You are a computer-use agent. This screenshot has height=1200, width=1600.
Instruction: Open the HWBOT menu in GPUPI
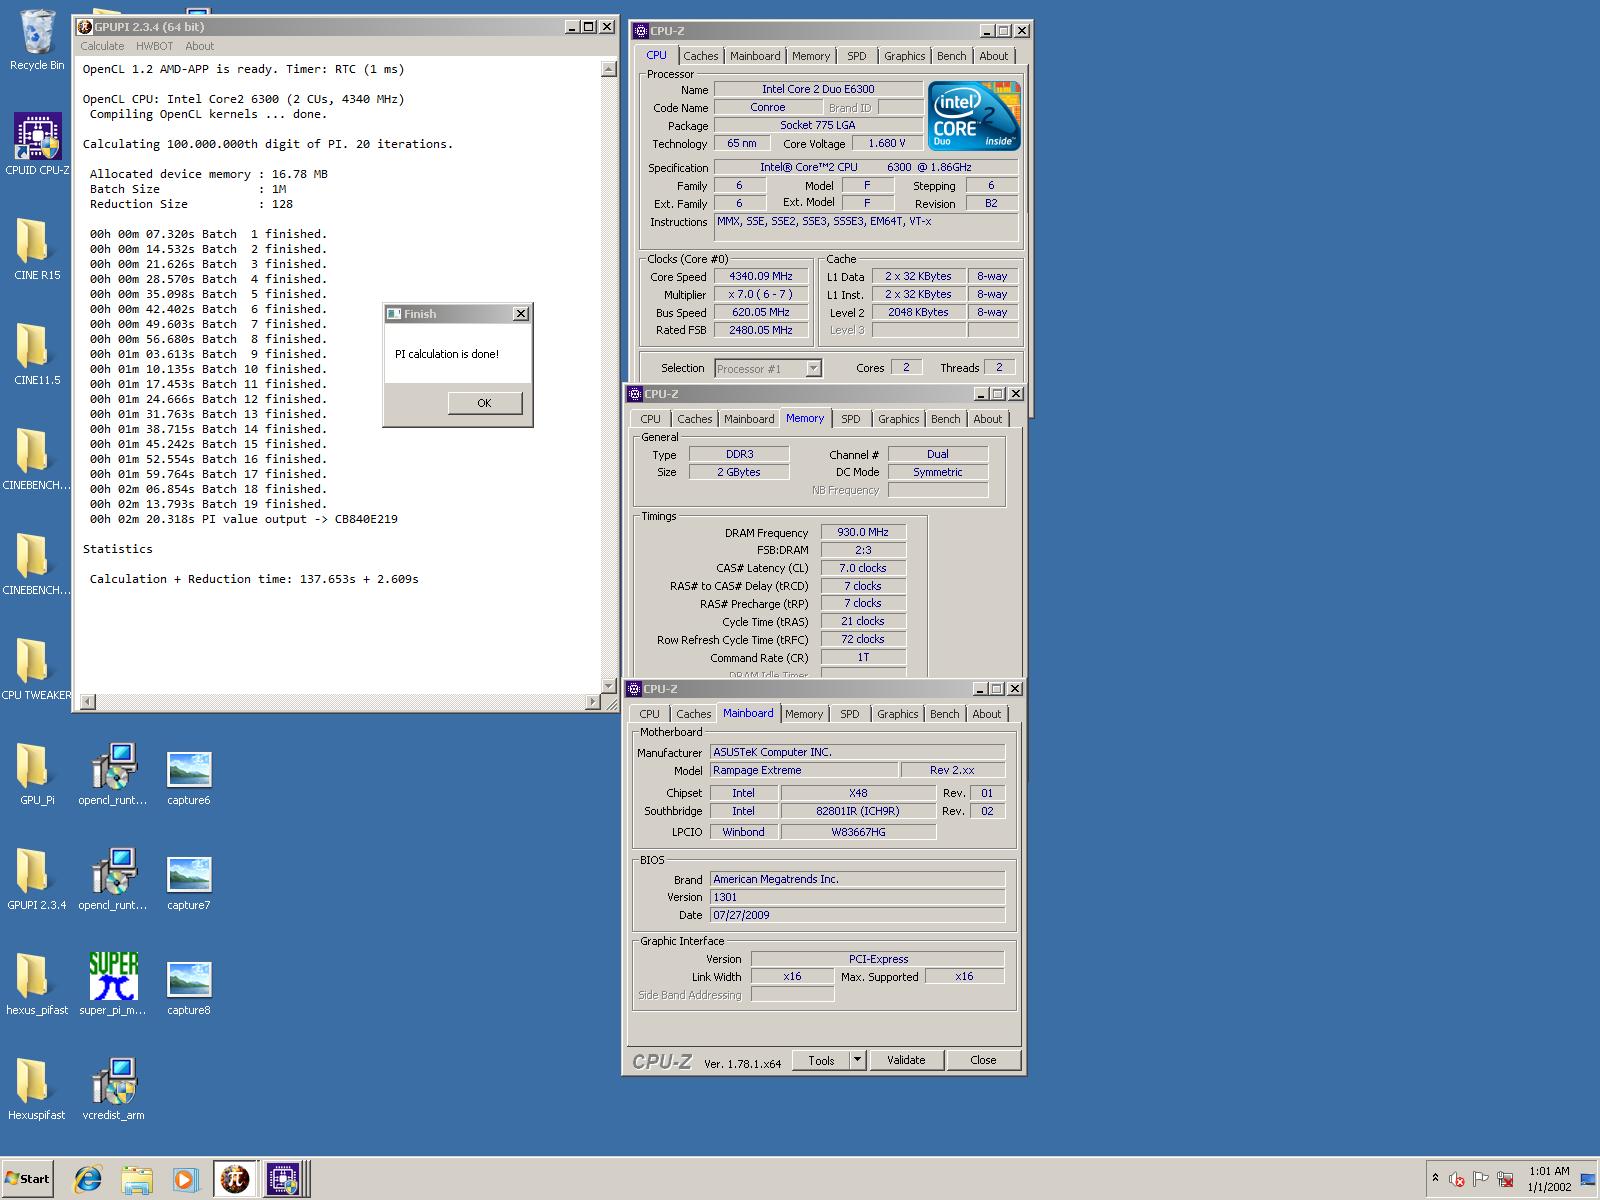(x=155, y=46)
